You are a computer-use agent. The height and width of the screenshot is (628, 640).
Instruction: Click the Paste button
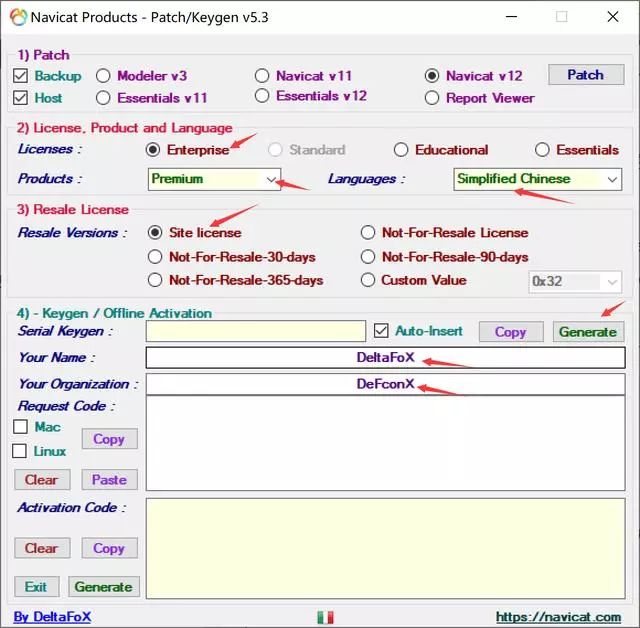[109, 479]
